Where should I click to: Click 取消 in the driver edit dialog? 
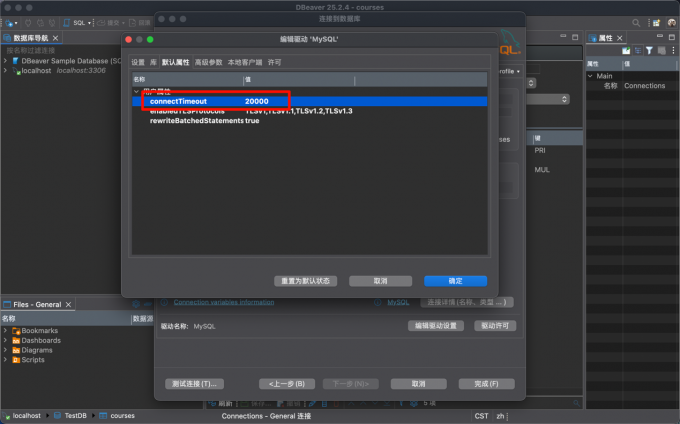pyautogui.click(x=380, y=281)
